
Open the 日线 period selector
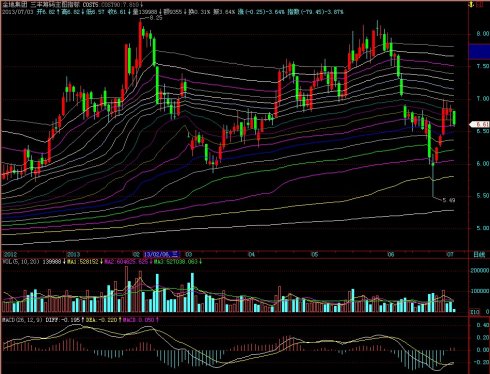pyautogui.click(x=479, y=255)
